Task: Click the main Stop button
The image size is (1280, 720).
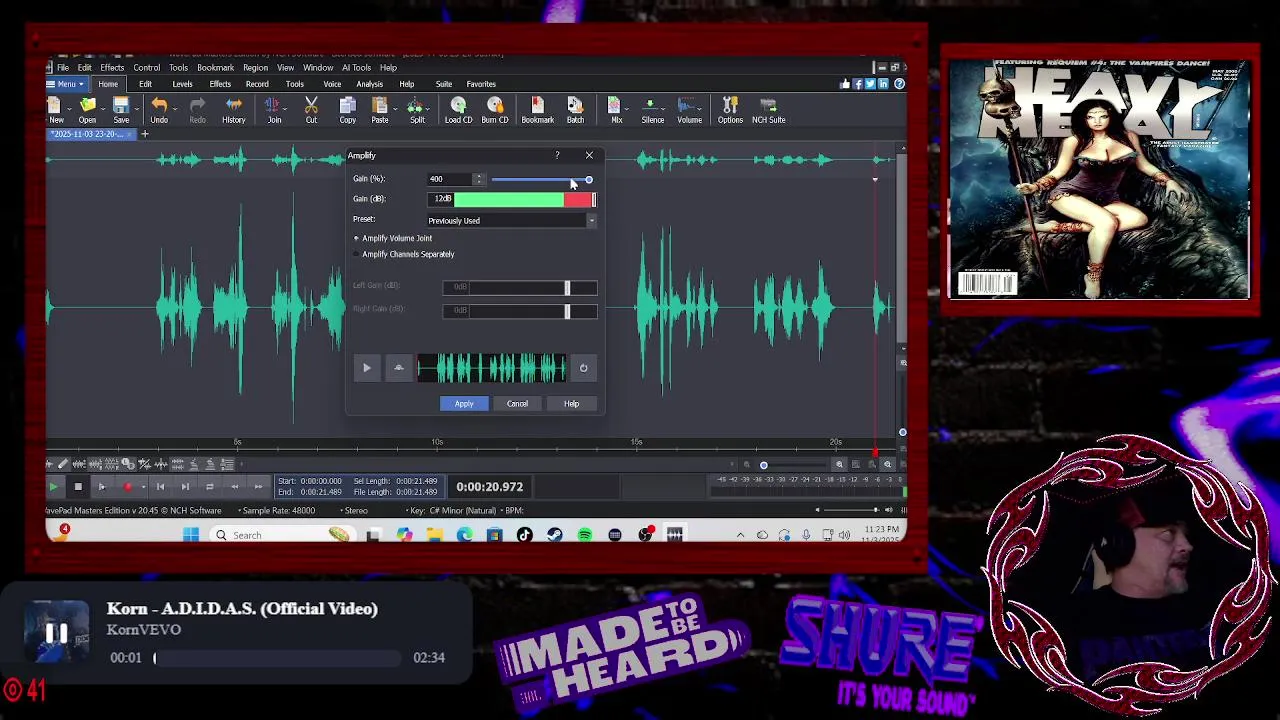Action: [x=77, y=487]
